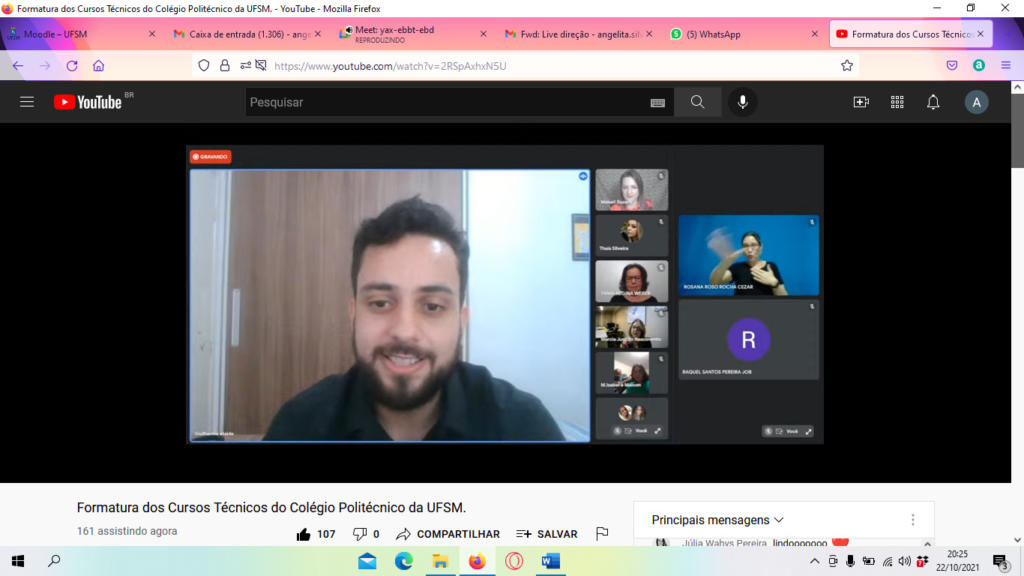
Task: Click the Pesquisar search input field
Action: (x=445, y=102)
